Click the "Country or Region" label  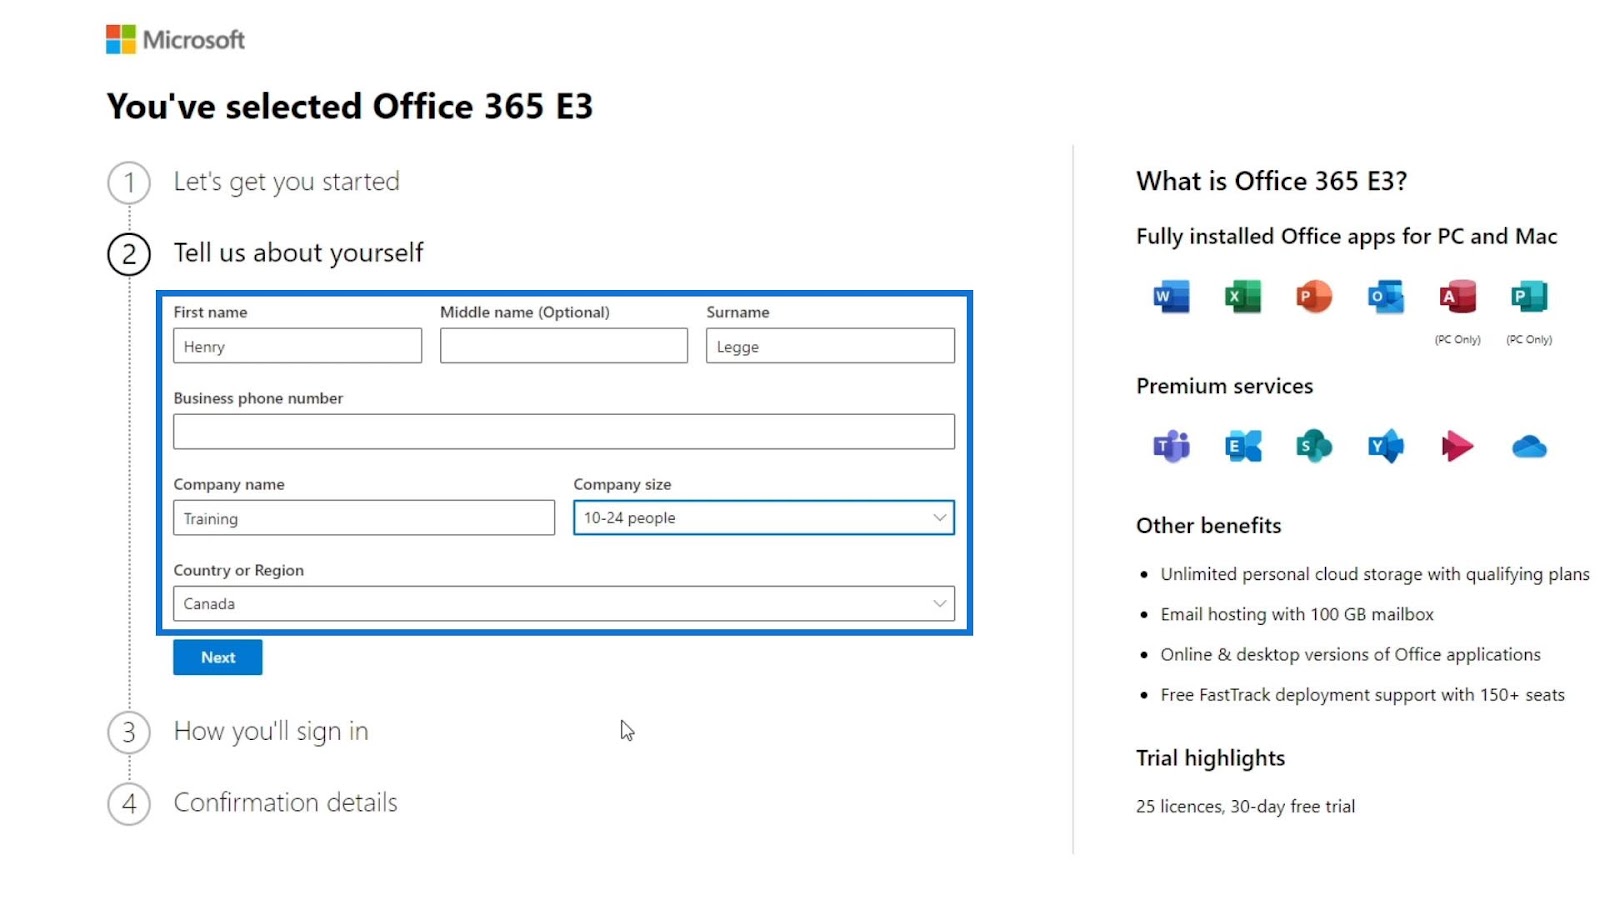click(239, 570)
